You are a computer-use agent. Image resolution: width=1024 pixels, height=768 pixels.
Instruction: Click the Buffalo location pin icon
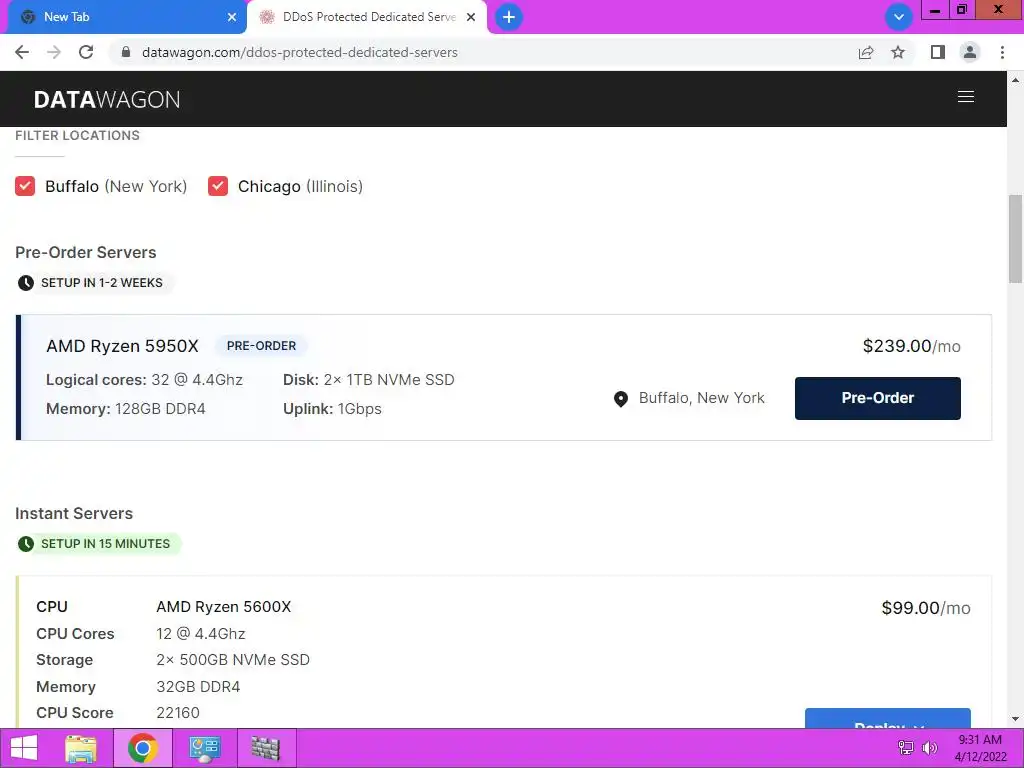tap(621, 399)
